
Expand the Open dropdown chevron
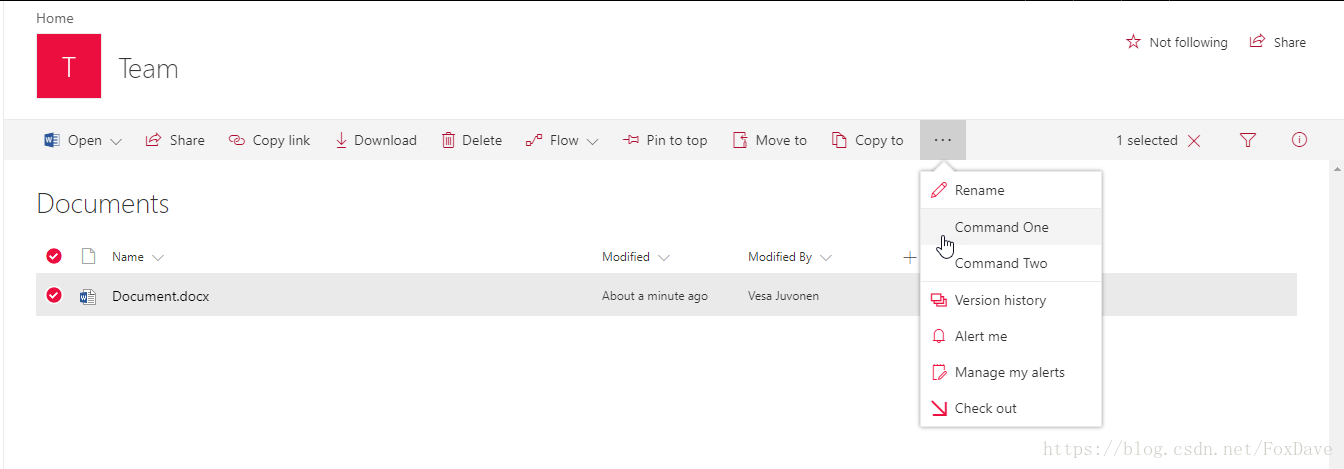pyautogui.click(x=116, y=141)
